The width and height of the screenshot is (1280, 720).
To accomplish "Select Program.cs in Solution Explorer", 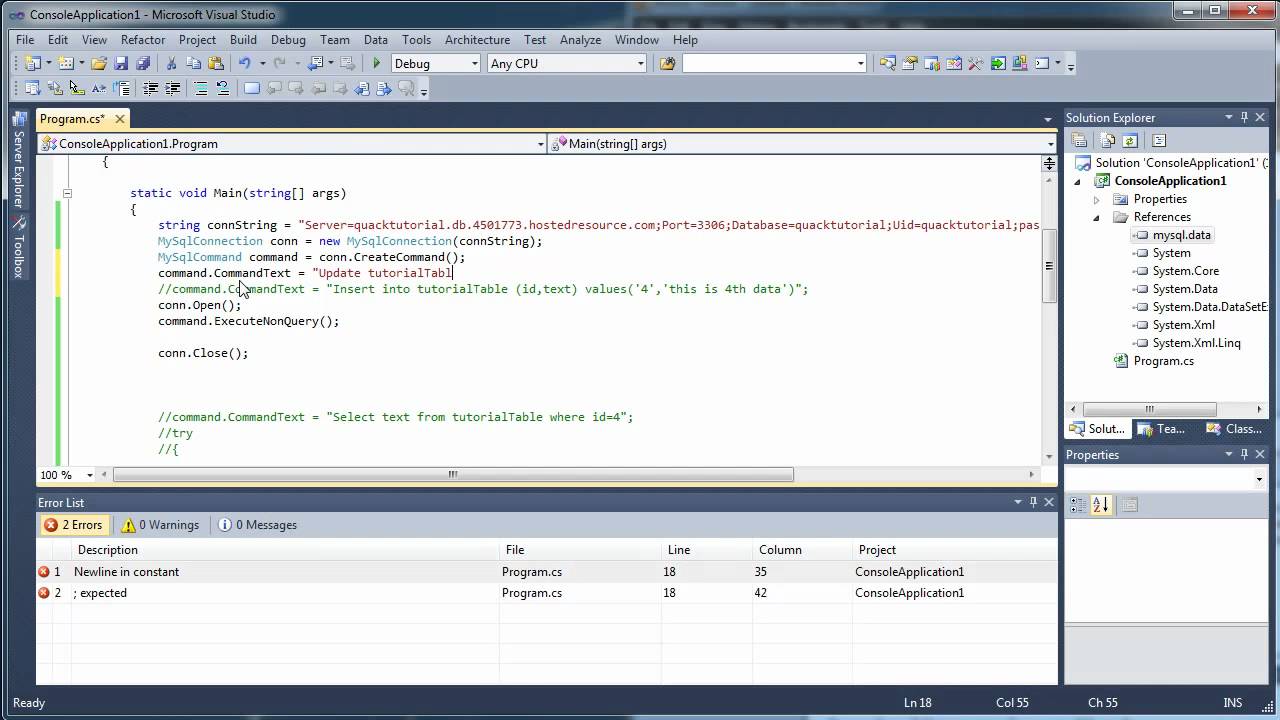I will pyautogui.click(x=1163, y=361).
